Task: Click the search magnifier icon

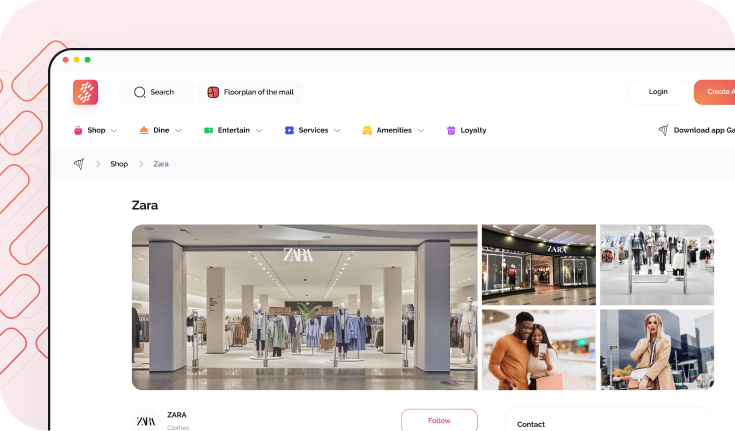Action: tap(140, 92)
